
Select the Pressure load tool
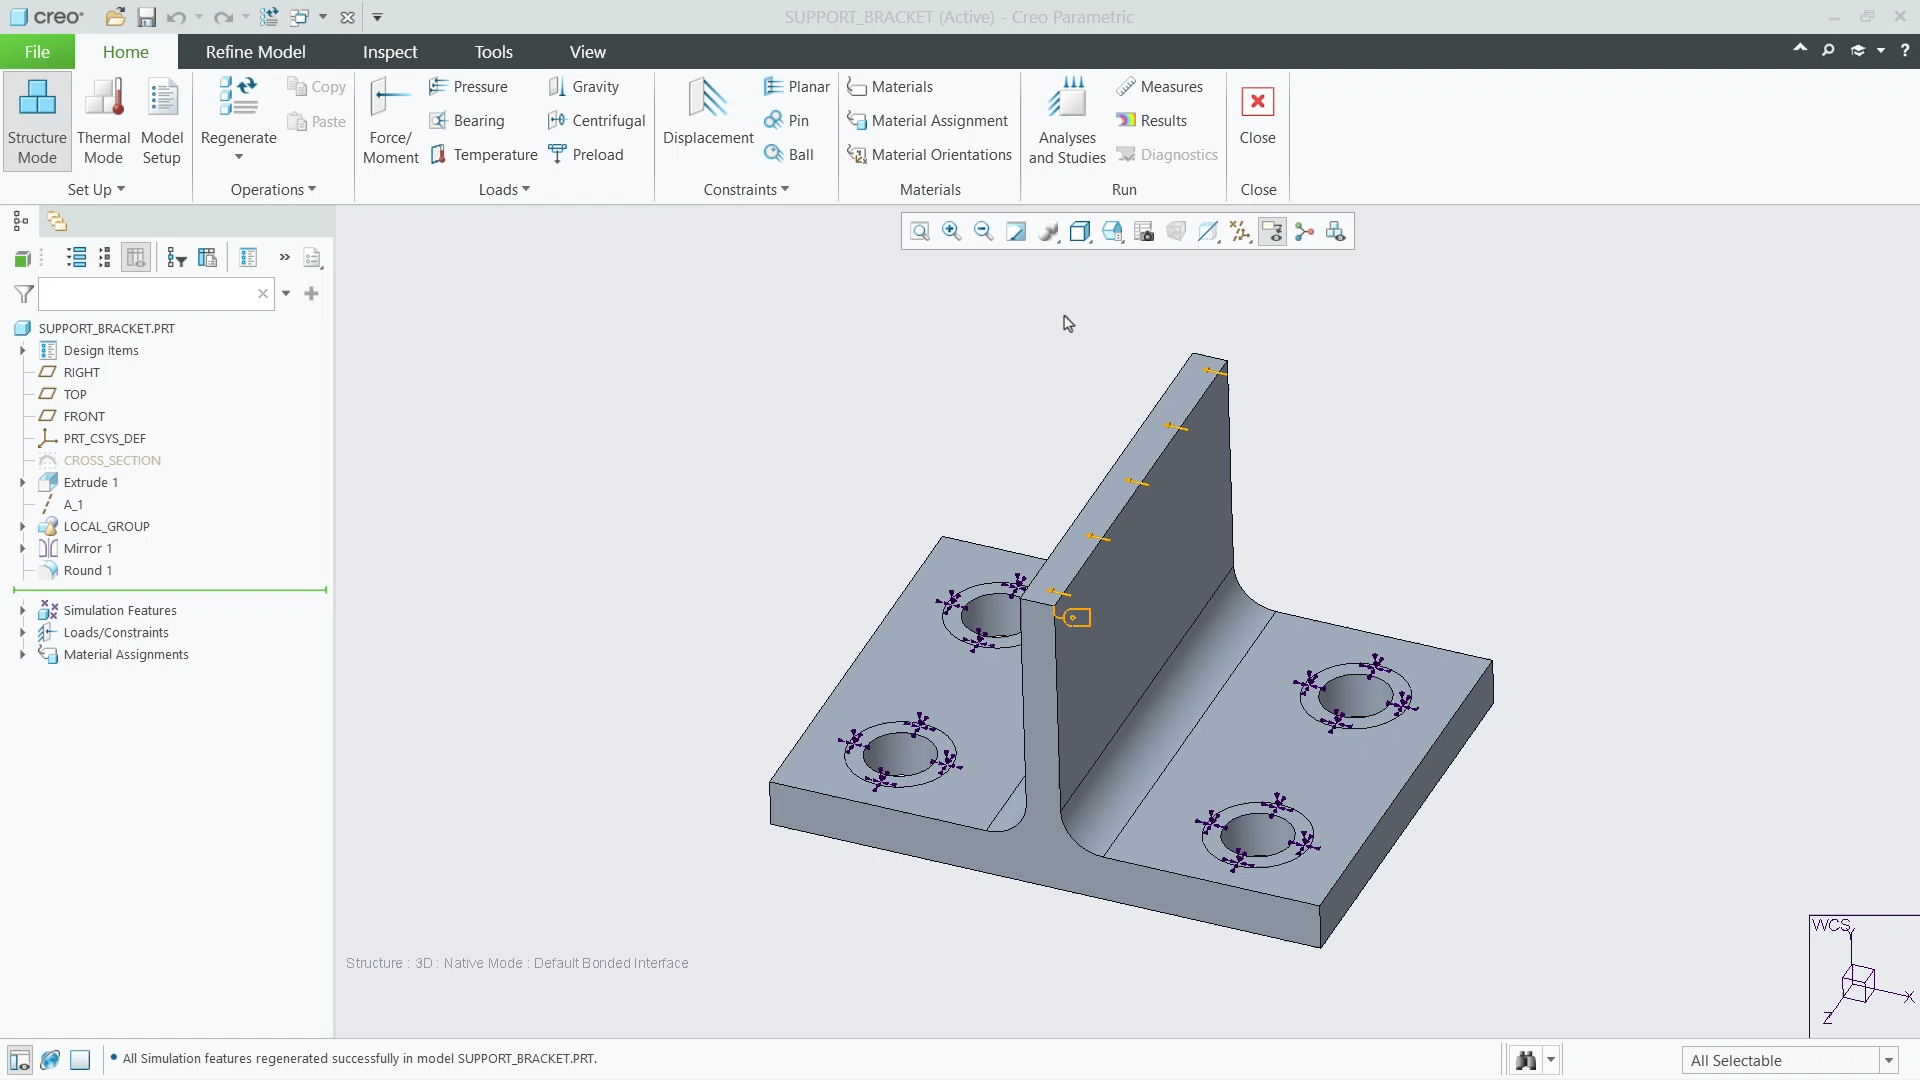coord(468,87)
